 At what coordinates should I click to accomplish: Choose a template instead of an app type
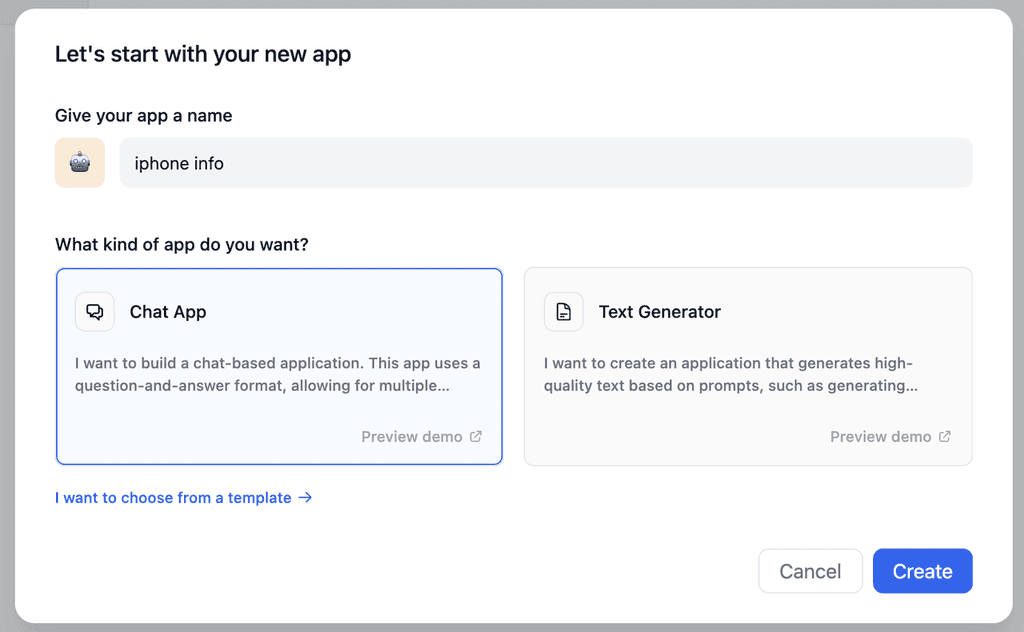coord(175,497)
